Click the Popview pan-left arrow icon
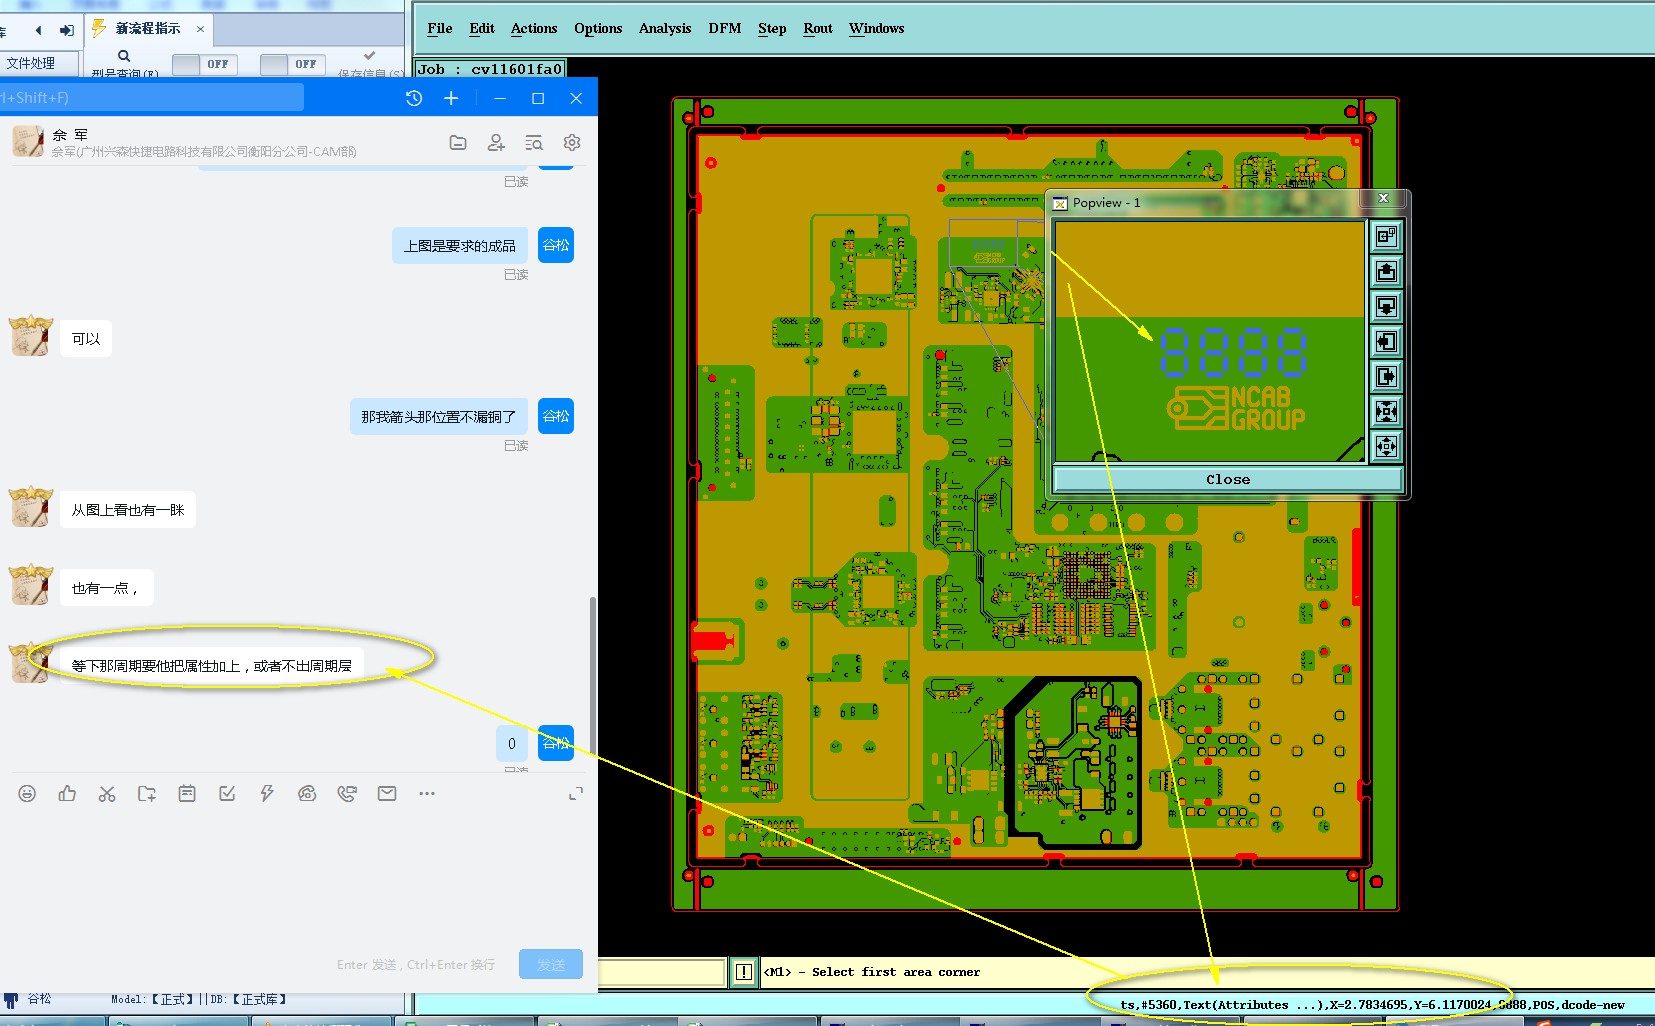The image size is (1655, 1026). click(x=1386, y=342)
